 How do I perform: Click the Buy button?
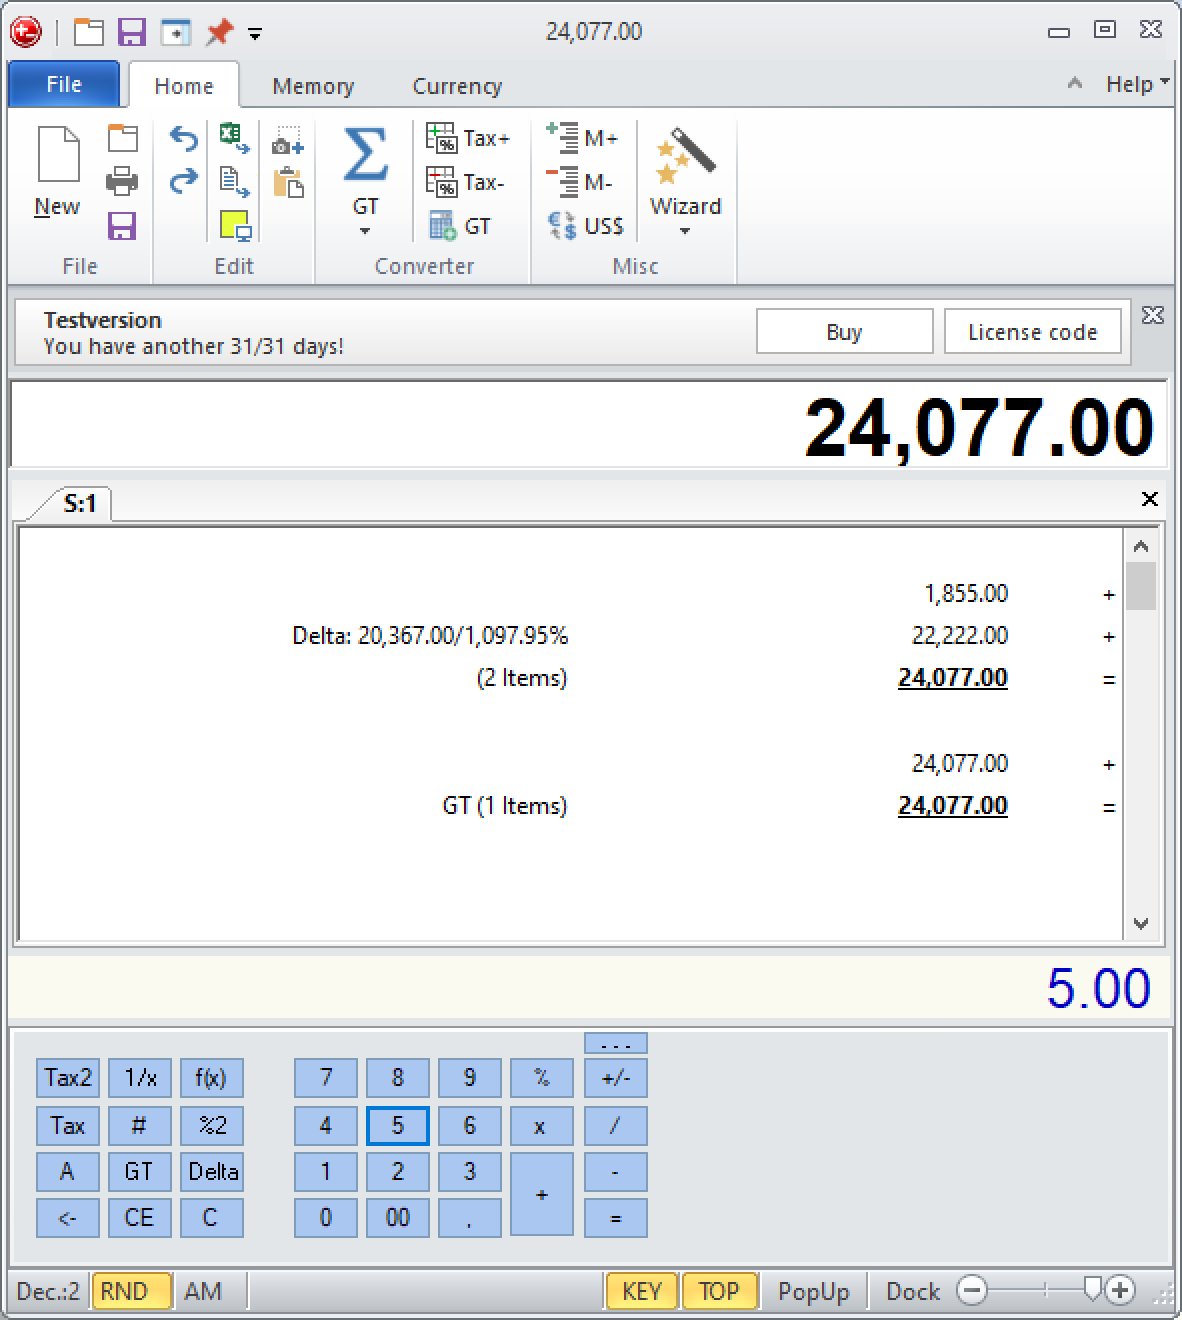pos(844,332)
